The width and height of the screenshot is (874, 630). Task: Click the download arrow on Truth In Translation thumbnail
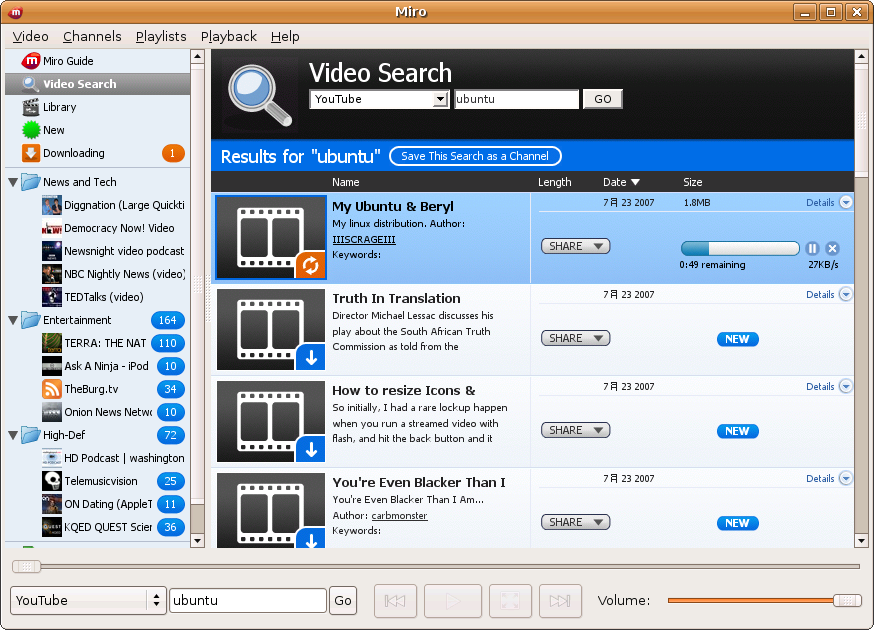pyautogui.click(x=311, y=357)
